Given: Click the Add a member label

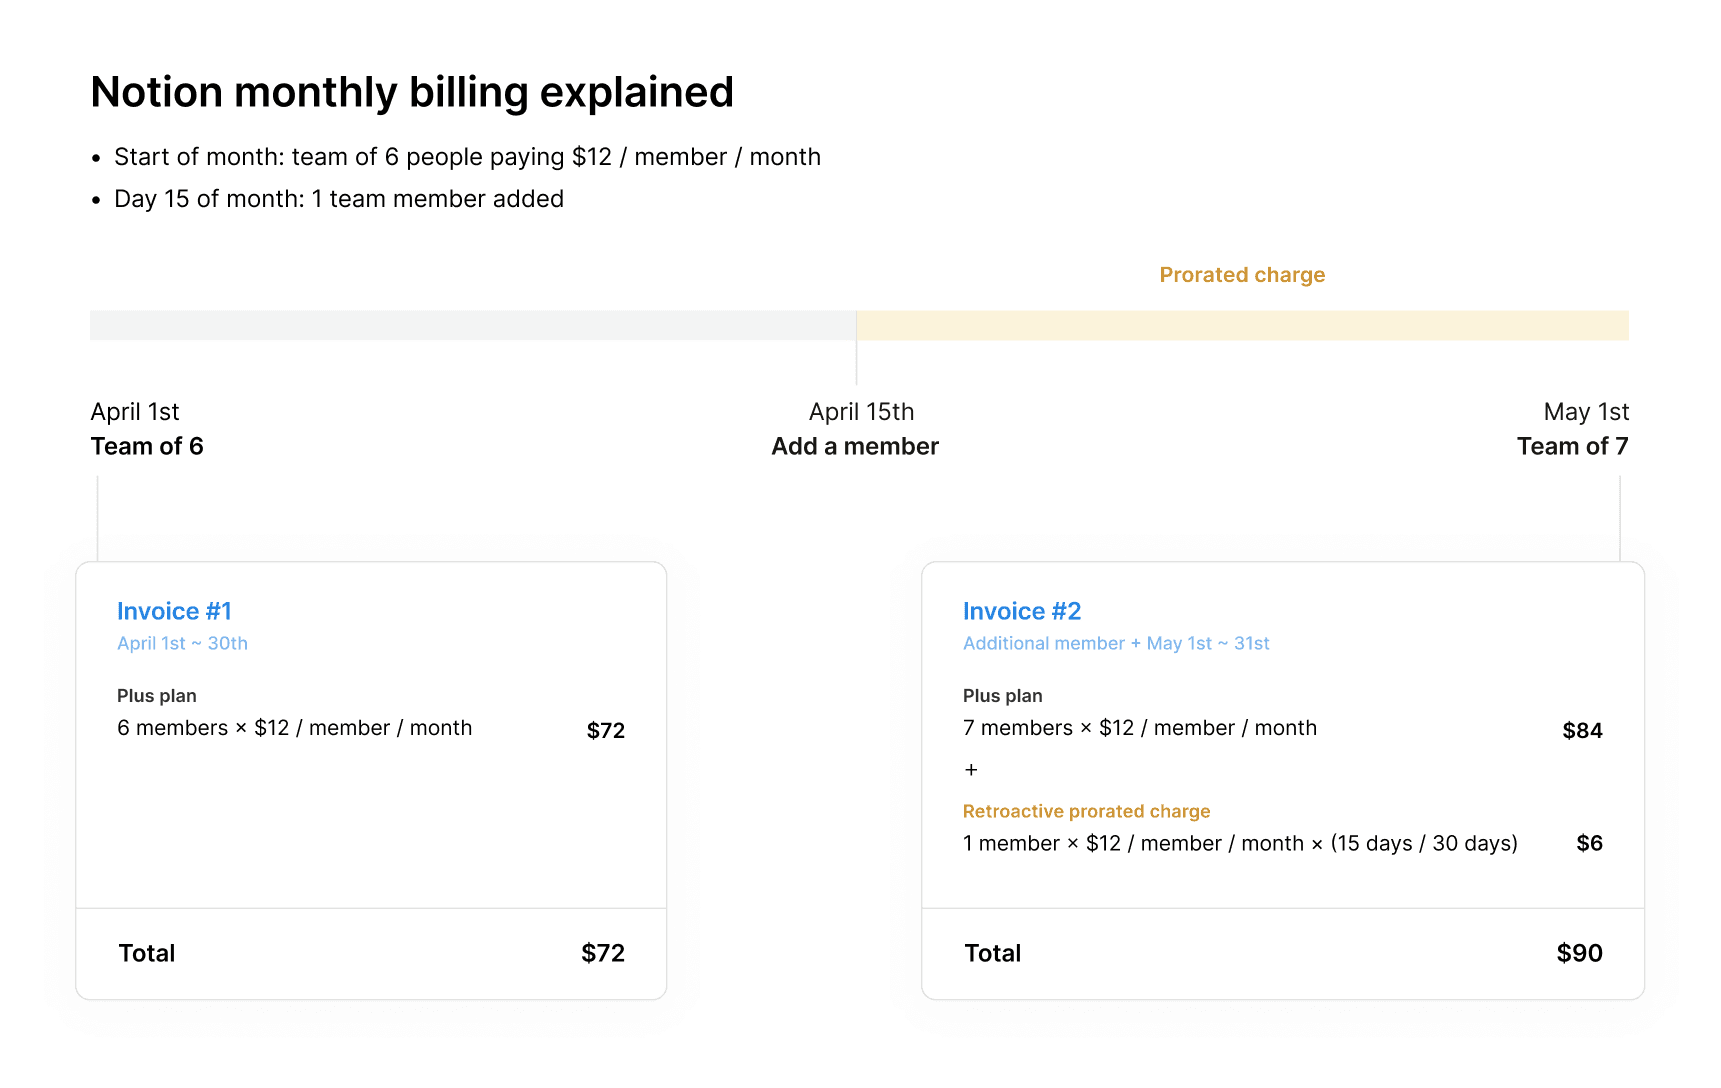Looking at the screenshot, I should tap(855, 446).
